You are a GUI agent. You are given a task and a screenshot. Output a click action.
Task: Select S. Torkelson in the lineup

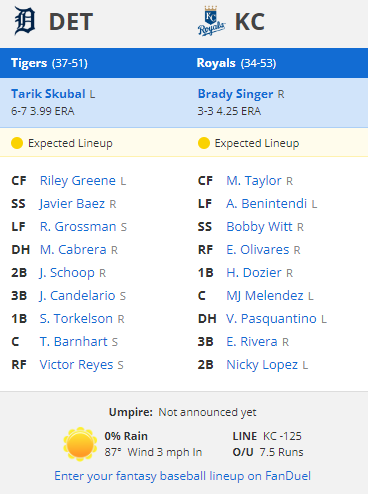(76, 319)
